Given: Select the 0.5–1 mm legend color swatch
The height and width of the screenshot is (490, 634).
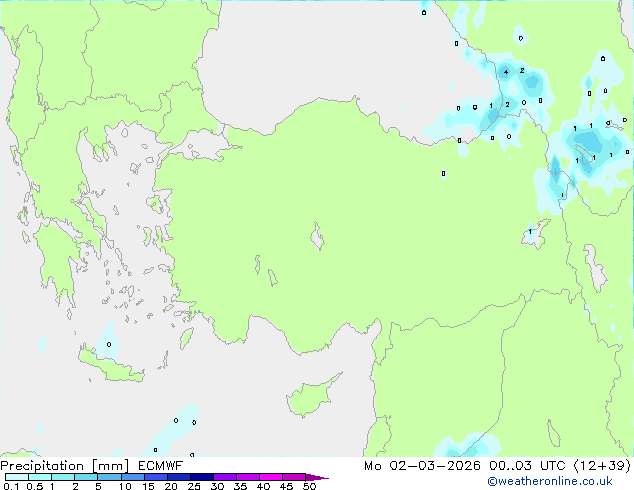Looking at the screenshot, I should (40, 477).
